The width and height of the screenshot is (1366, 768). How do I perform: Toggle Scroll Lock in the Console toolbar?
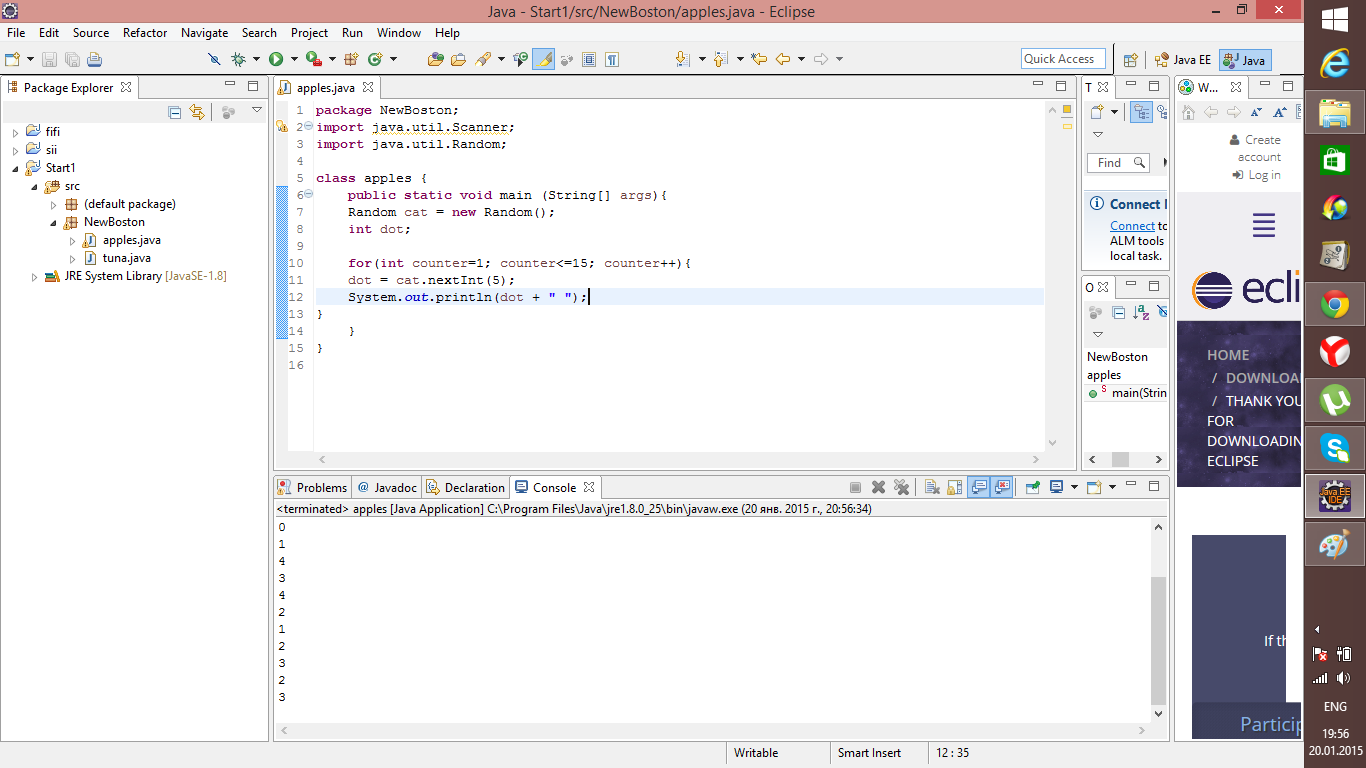point(952,487)
